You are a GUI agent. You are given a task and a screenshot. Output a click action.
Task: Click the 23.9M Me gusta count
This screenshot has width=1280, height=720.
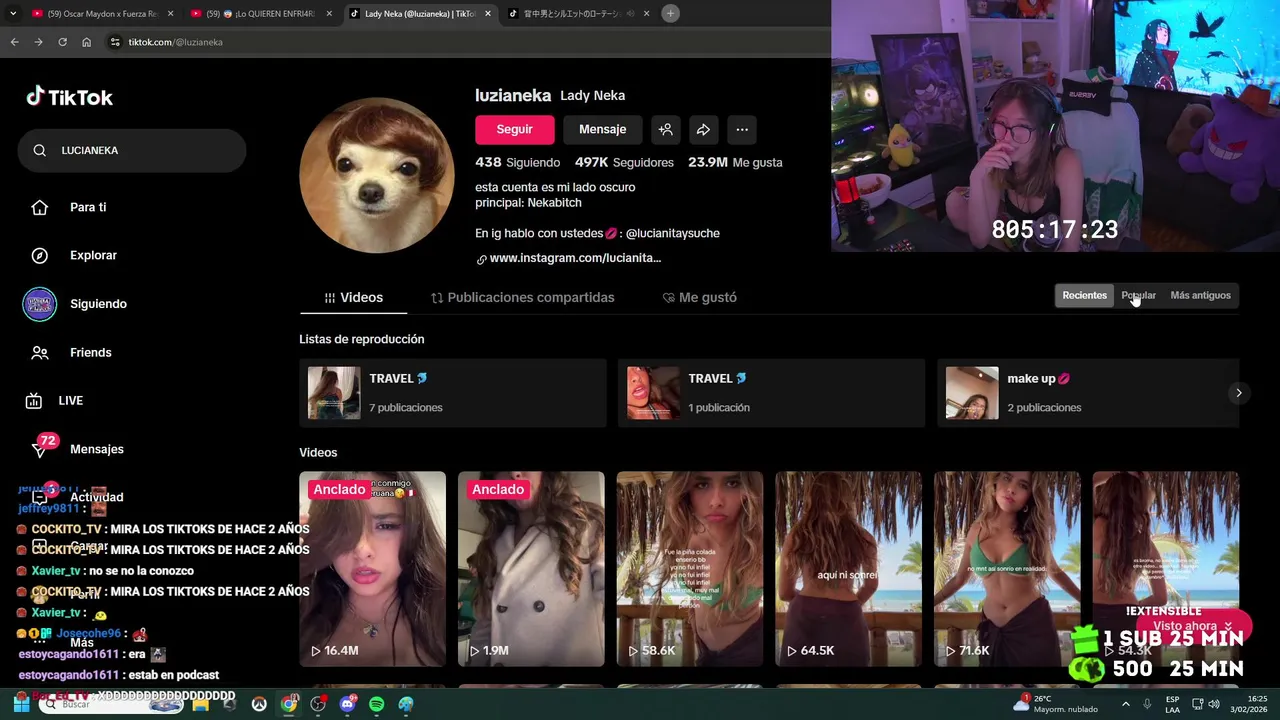(x=735, y=162)
